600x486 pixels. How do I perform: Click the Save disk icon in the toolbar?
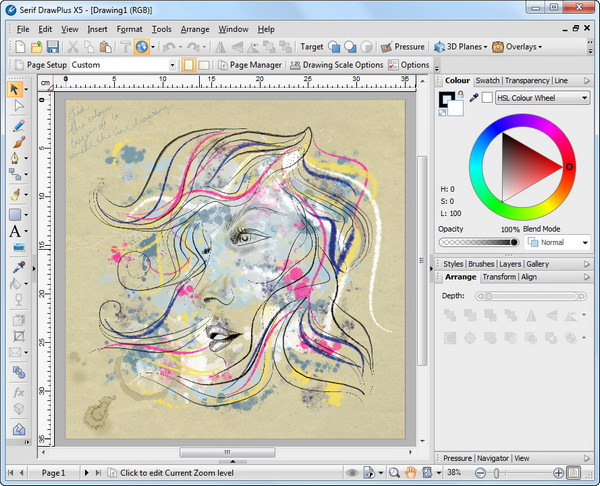tap(54, 46)
